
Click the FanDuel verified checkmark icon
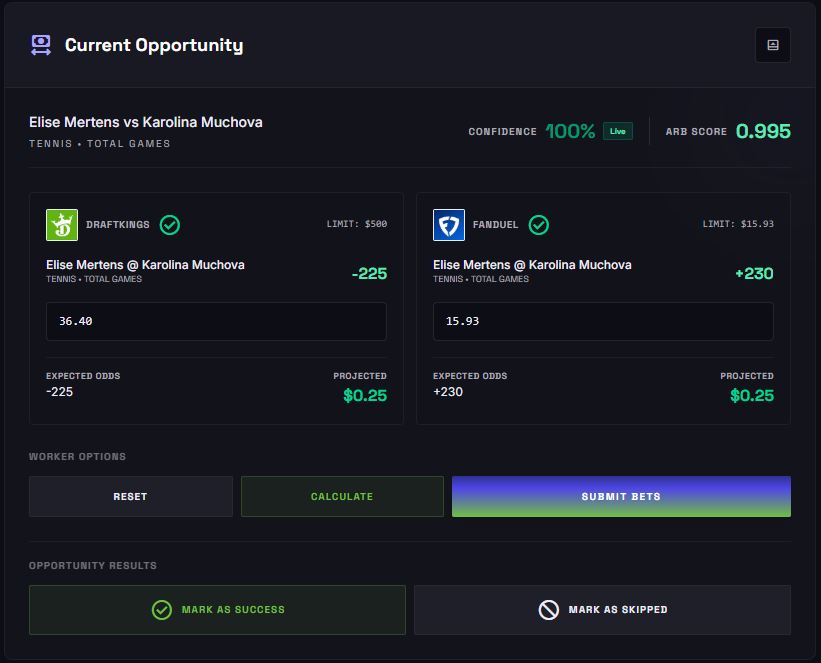point(539,225)
